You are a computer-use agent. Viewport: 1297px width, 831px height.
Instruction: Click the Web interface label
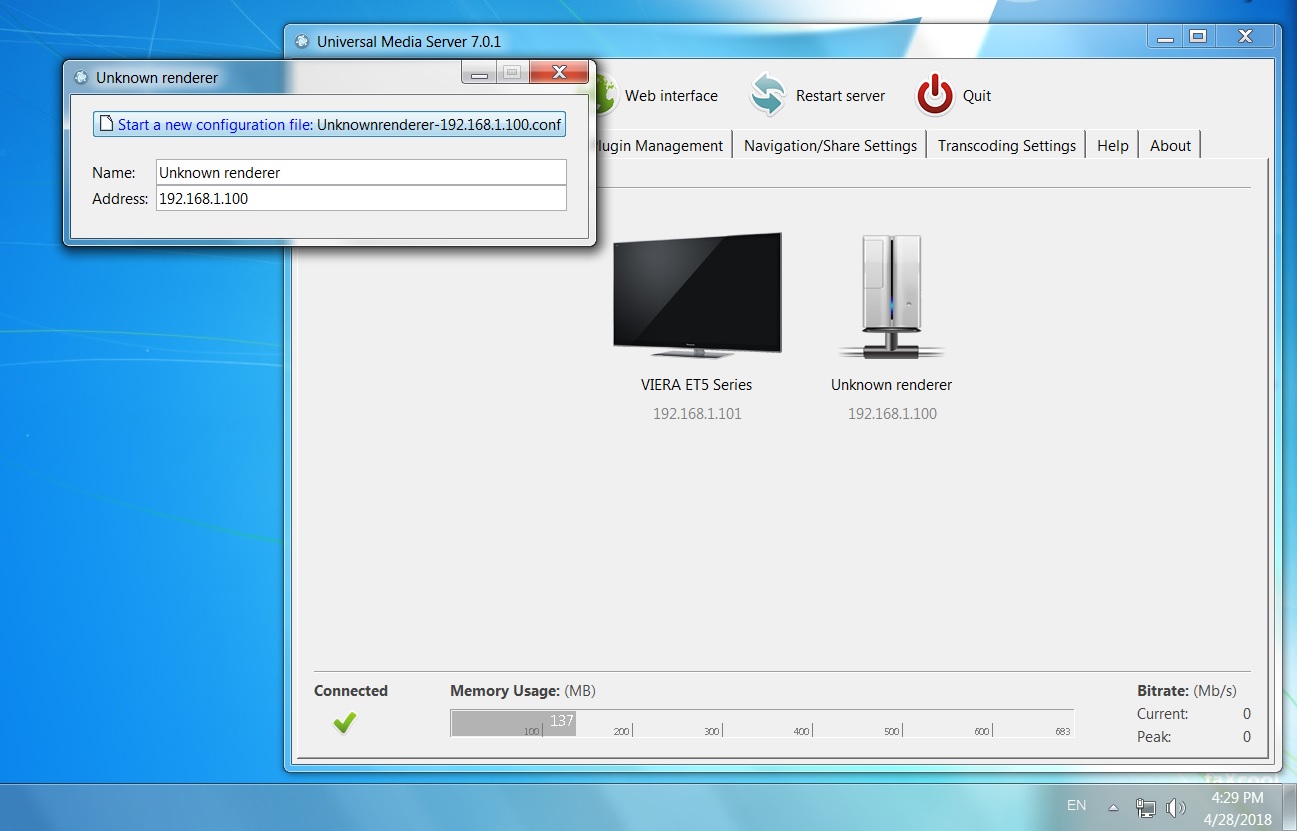[671, 96]
